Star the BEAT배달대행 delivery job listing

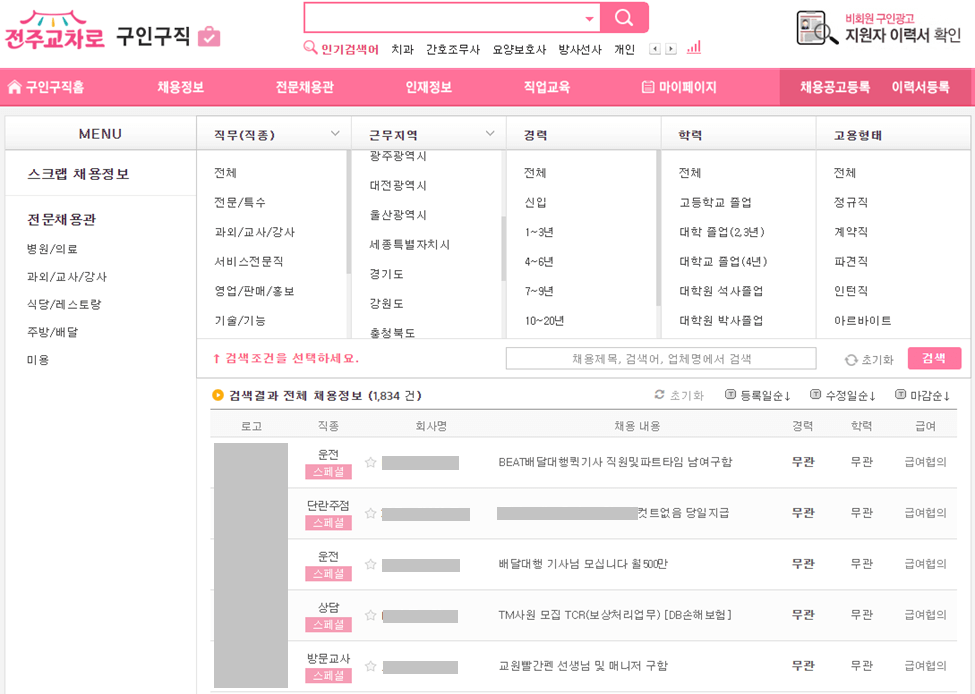tap(370, 463)
